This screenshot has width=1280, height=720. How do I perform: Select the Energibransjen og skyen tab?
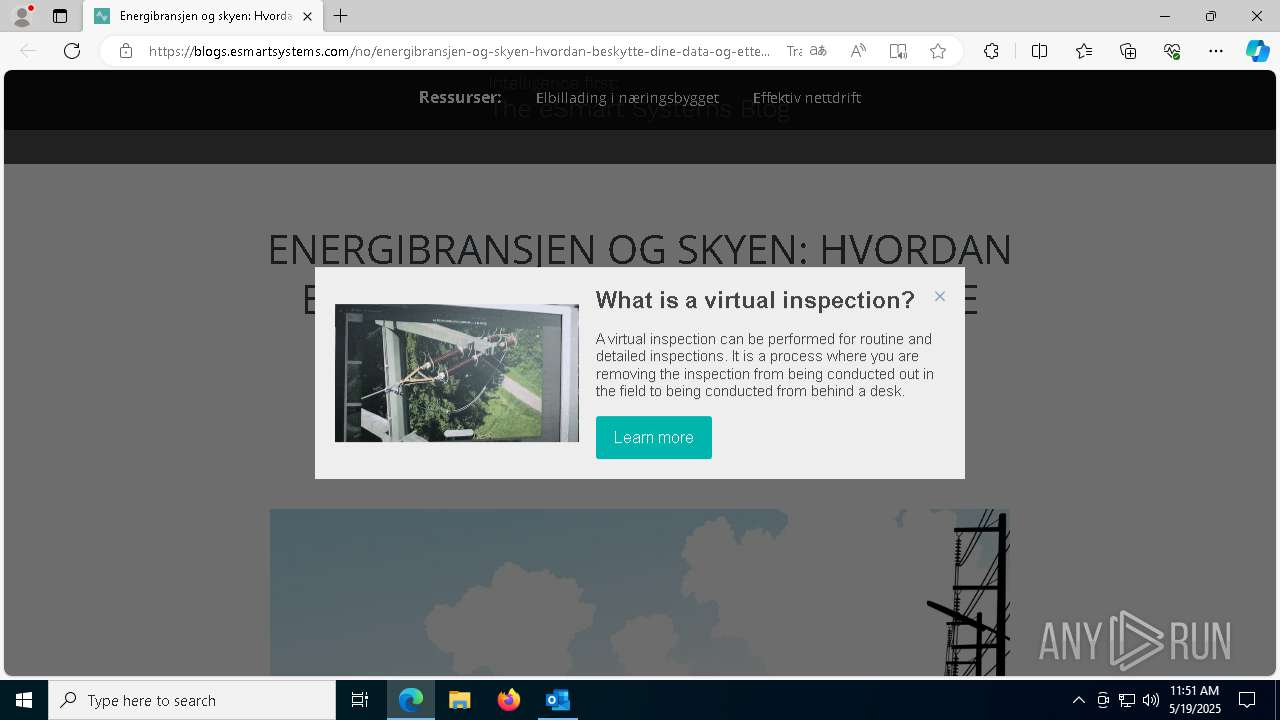click(203, 16)
